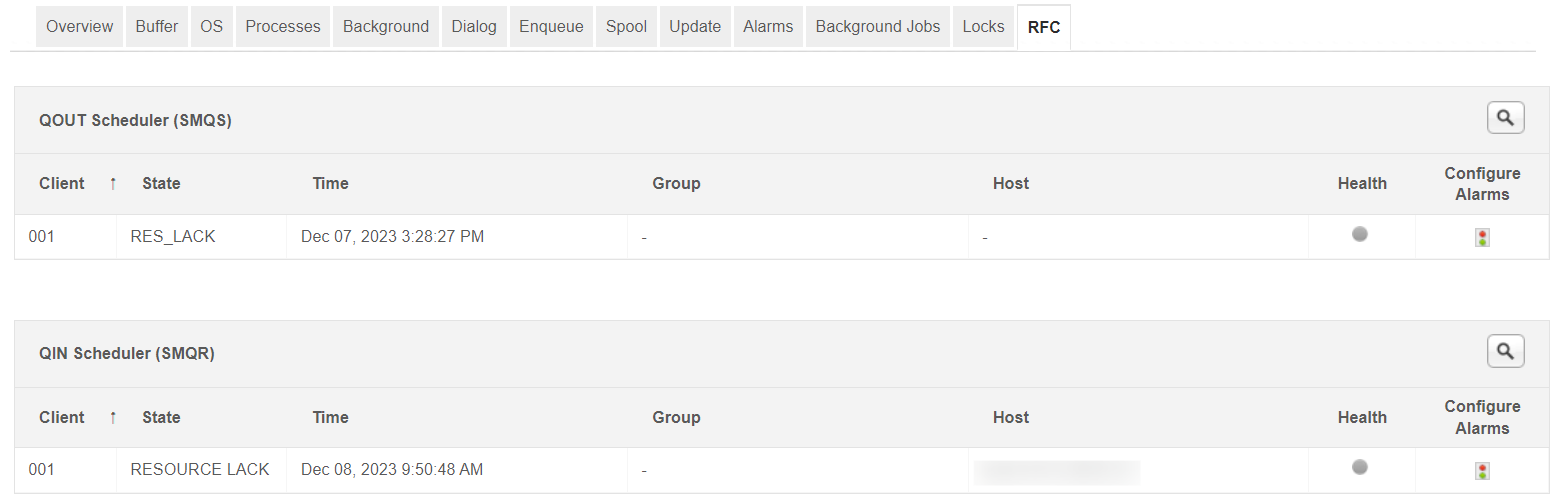Open alarm configuration for QIN Scheduler row
1552x501 pixels.
1482,471
